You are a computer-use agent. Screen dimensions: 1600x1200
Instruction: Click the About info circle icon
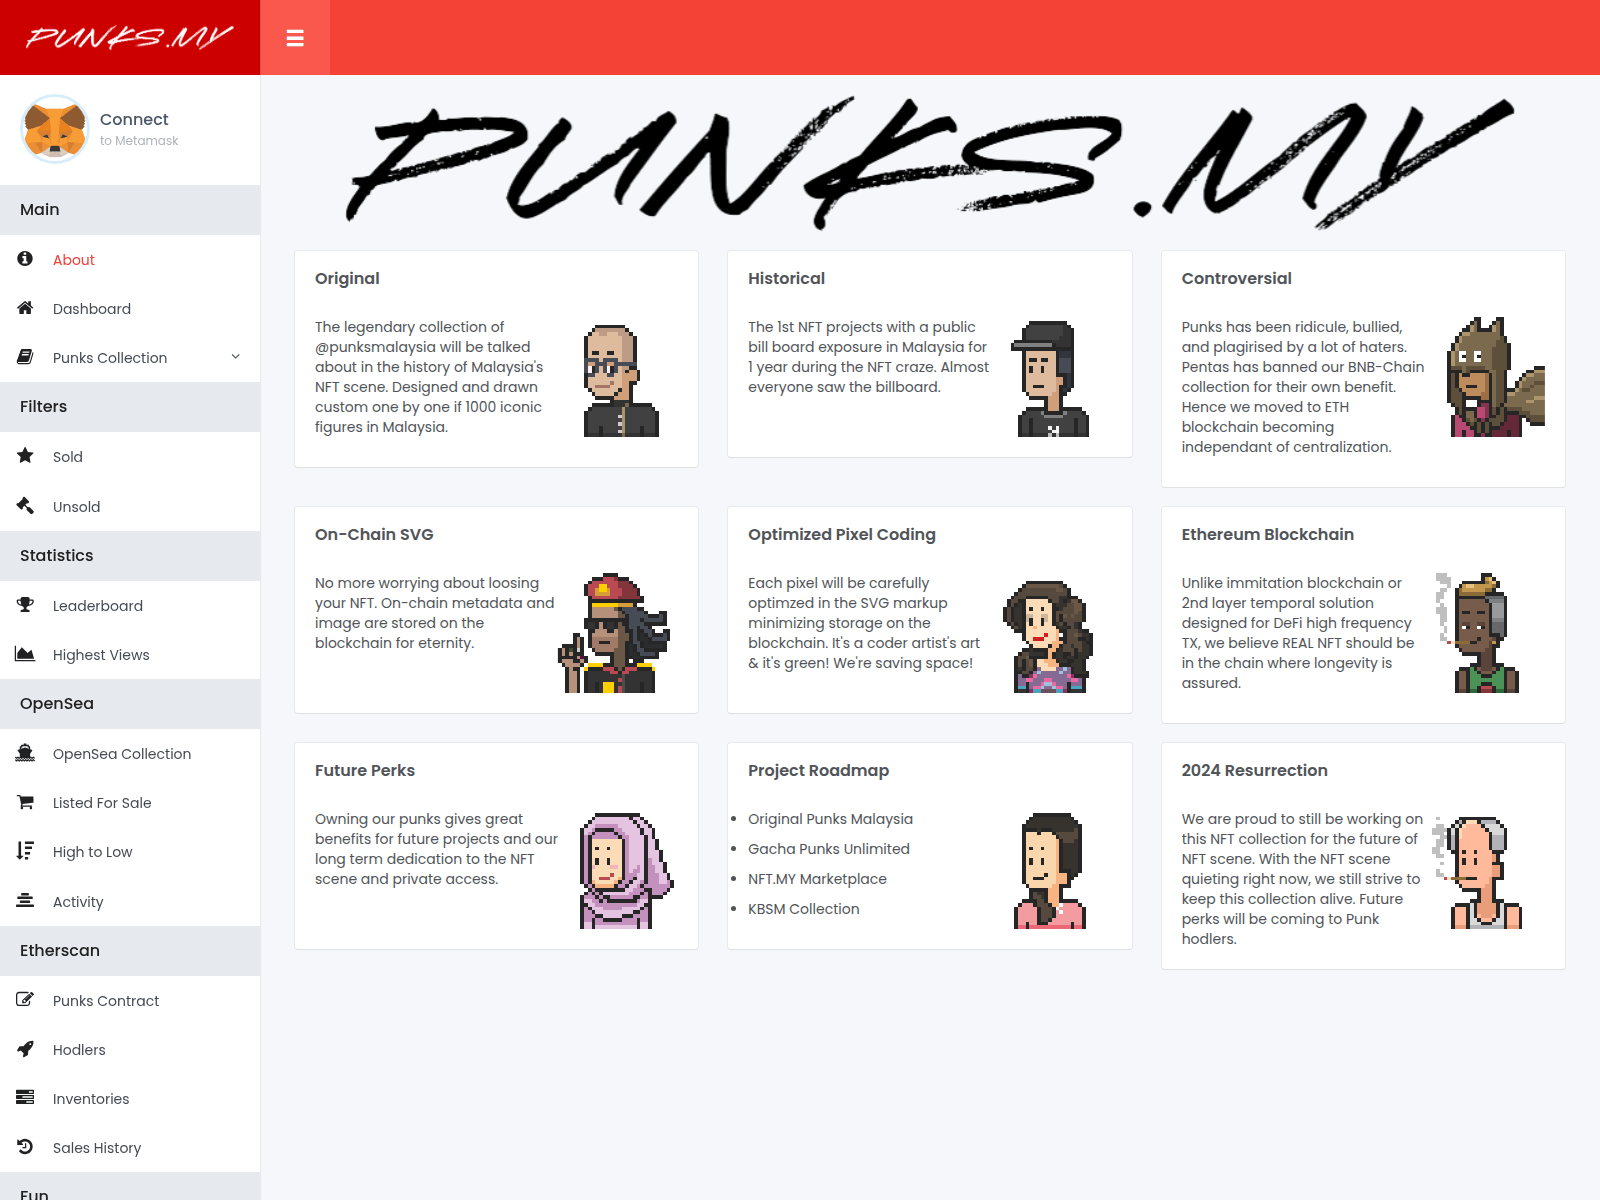click(25, 259)
